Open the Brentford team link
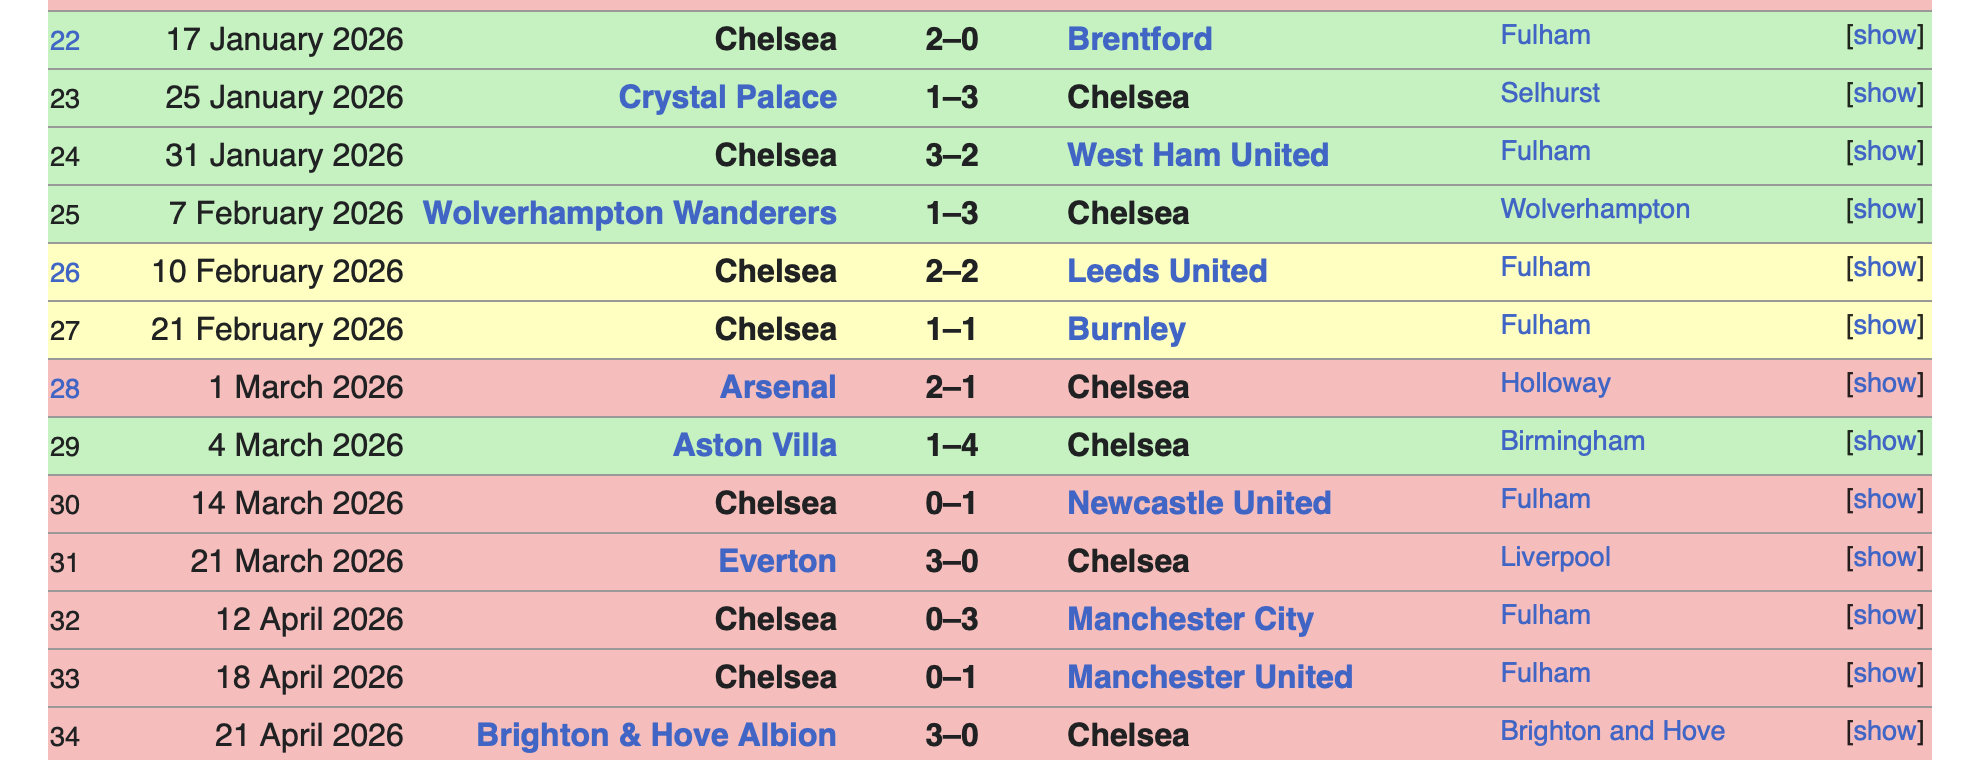Screen dimensions: 1972x760 point(1139,39)
